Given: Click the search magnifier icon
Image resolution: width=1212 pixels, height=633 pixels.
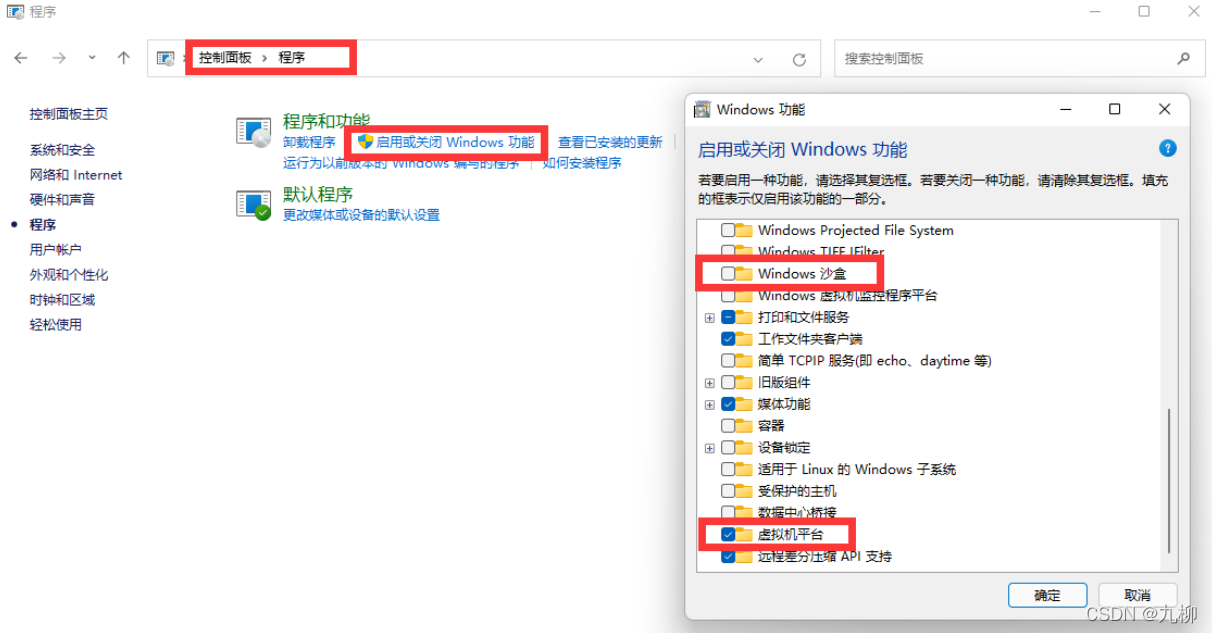Looking at the screenshot, I should 1184,58.
